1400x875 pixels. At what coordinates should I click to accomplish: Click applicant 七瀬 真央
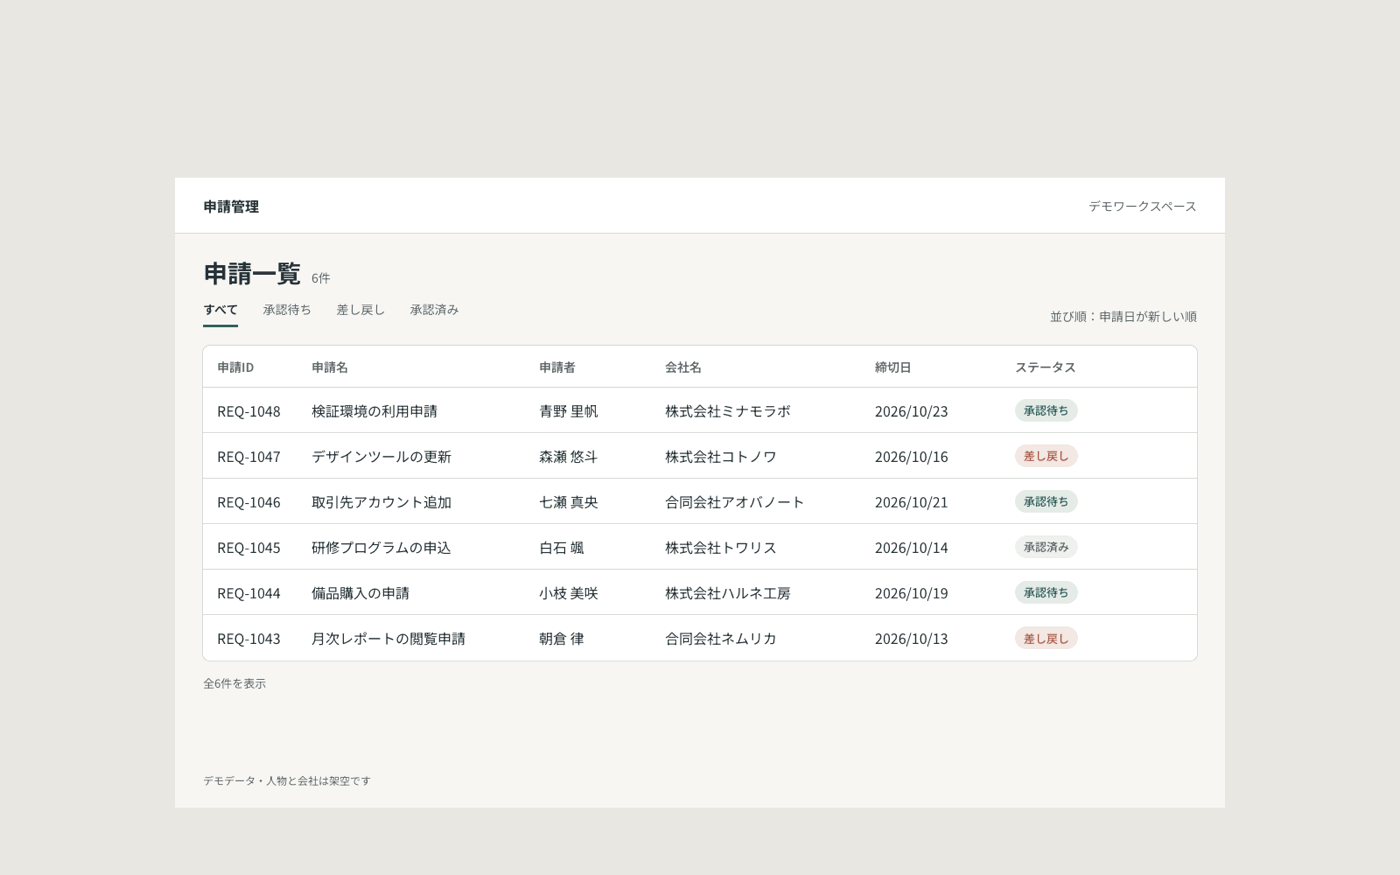pyautogui.click(x=568, y=502)
